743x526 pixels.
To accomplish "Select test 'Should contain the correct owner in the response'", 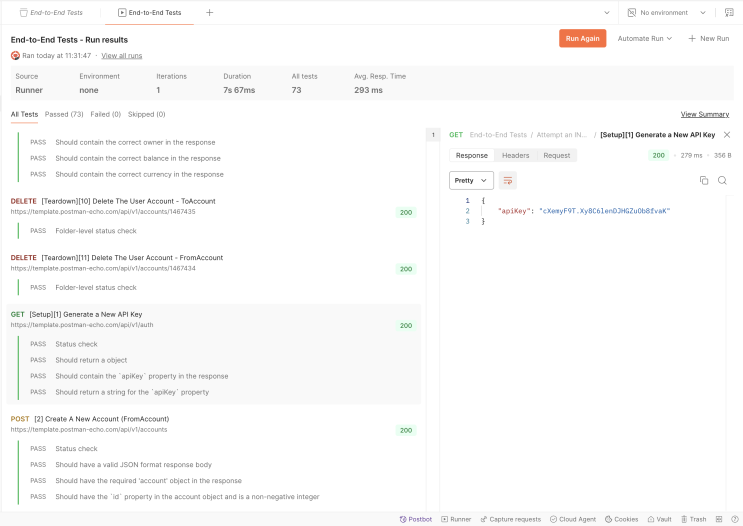I will (x=135, y=142).
